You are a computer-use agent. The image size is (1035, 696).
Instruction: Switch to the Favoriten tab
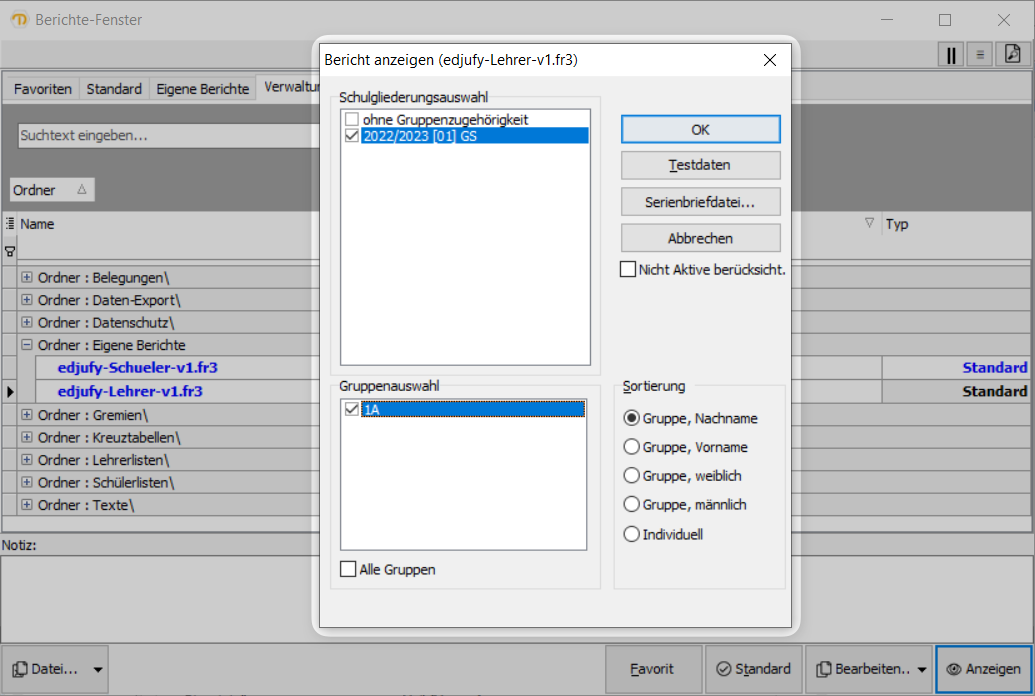pos(42,89)
